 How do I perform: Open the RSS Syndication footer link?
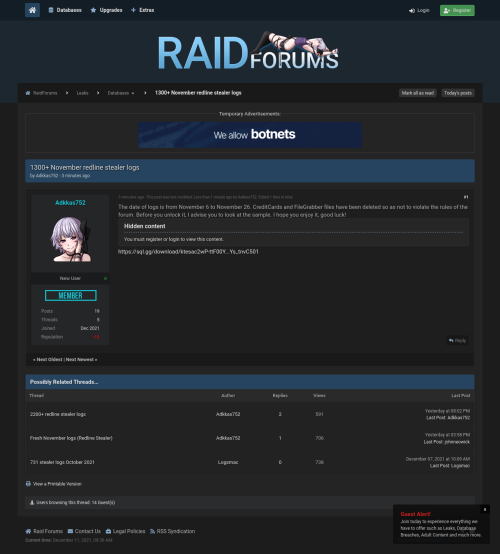tap(176, 531)
